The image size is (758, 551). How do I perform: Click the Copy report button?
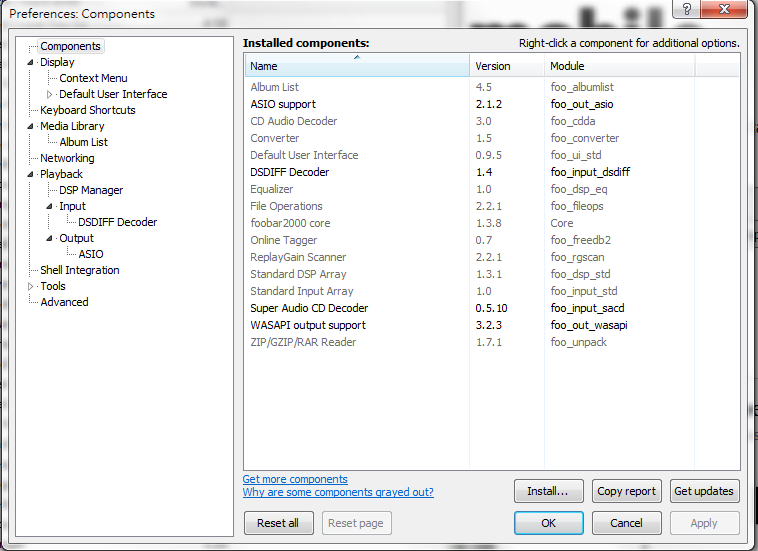coord(627,491)
